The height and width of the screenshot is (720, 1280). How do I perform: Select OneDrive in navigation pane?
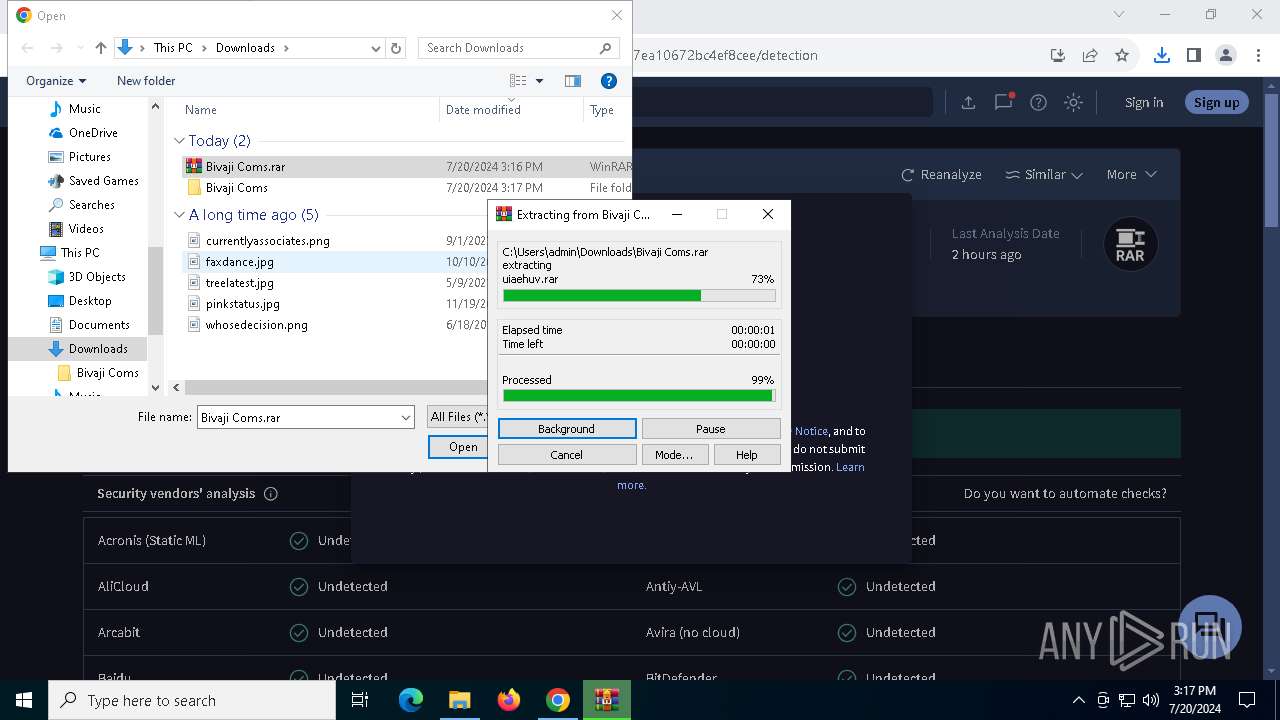coord(93,133)
